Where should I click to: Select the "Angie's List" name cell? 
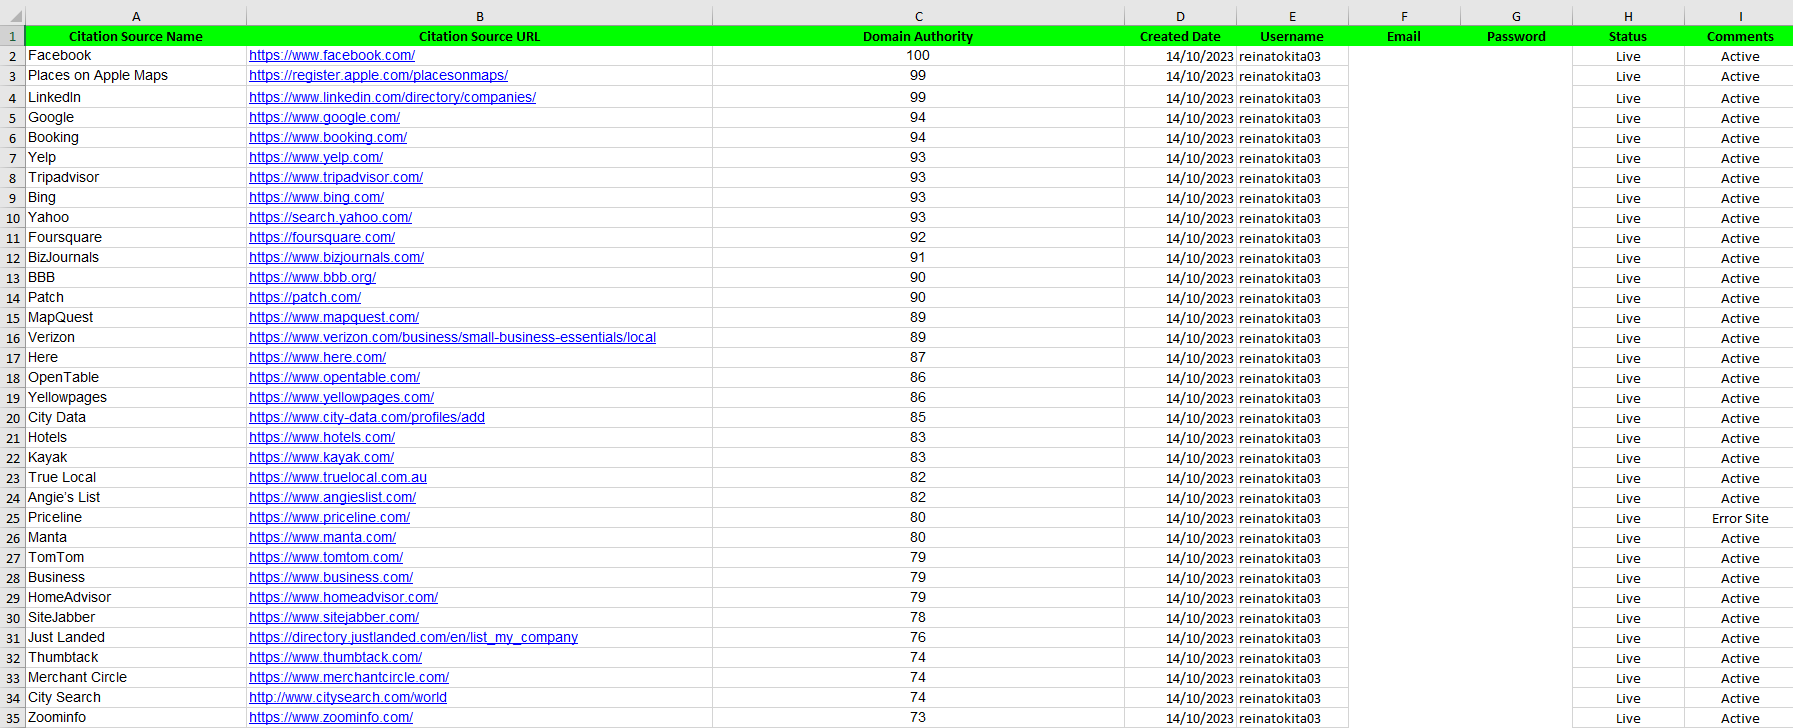click(136, 498)
